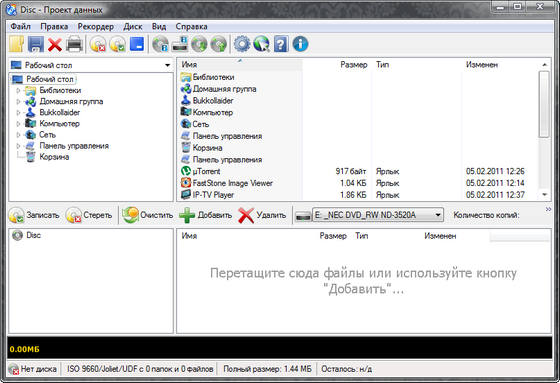
Task: Open the Рабочий стол location dropdown
Action: tap(167, 65)
